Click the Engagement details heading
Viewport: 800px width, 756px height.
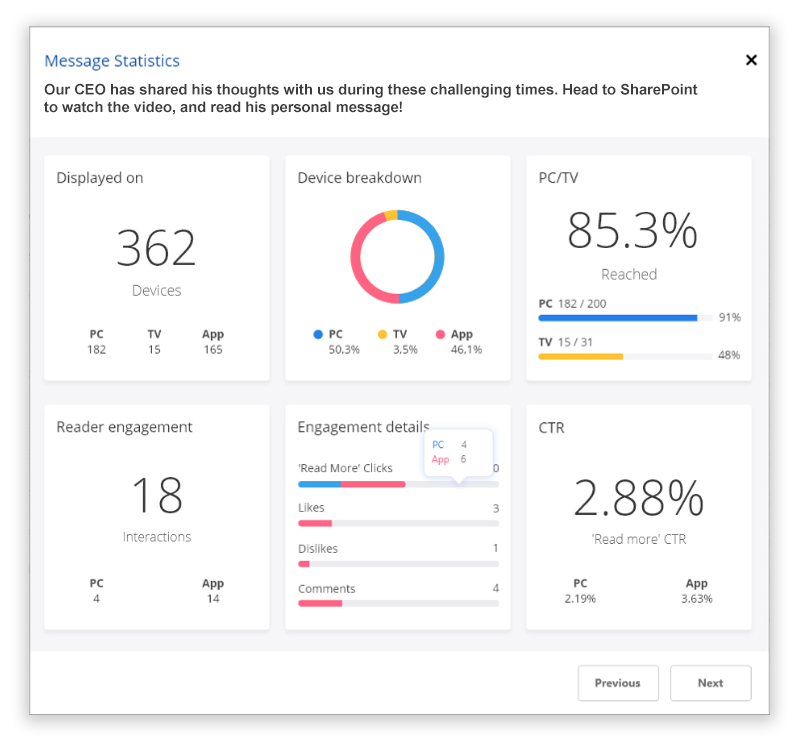pos(362,427)
